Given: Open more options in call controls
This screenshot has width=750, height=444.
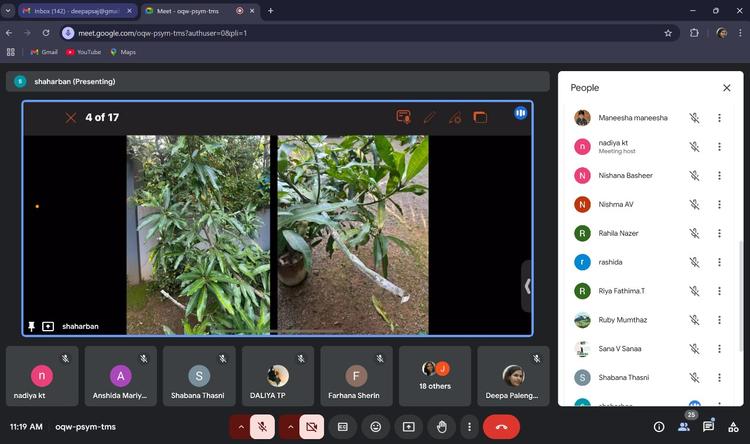Looking at the screenshot, I should point(469,426).
